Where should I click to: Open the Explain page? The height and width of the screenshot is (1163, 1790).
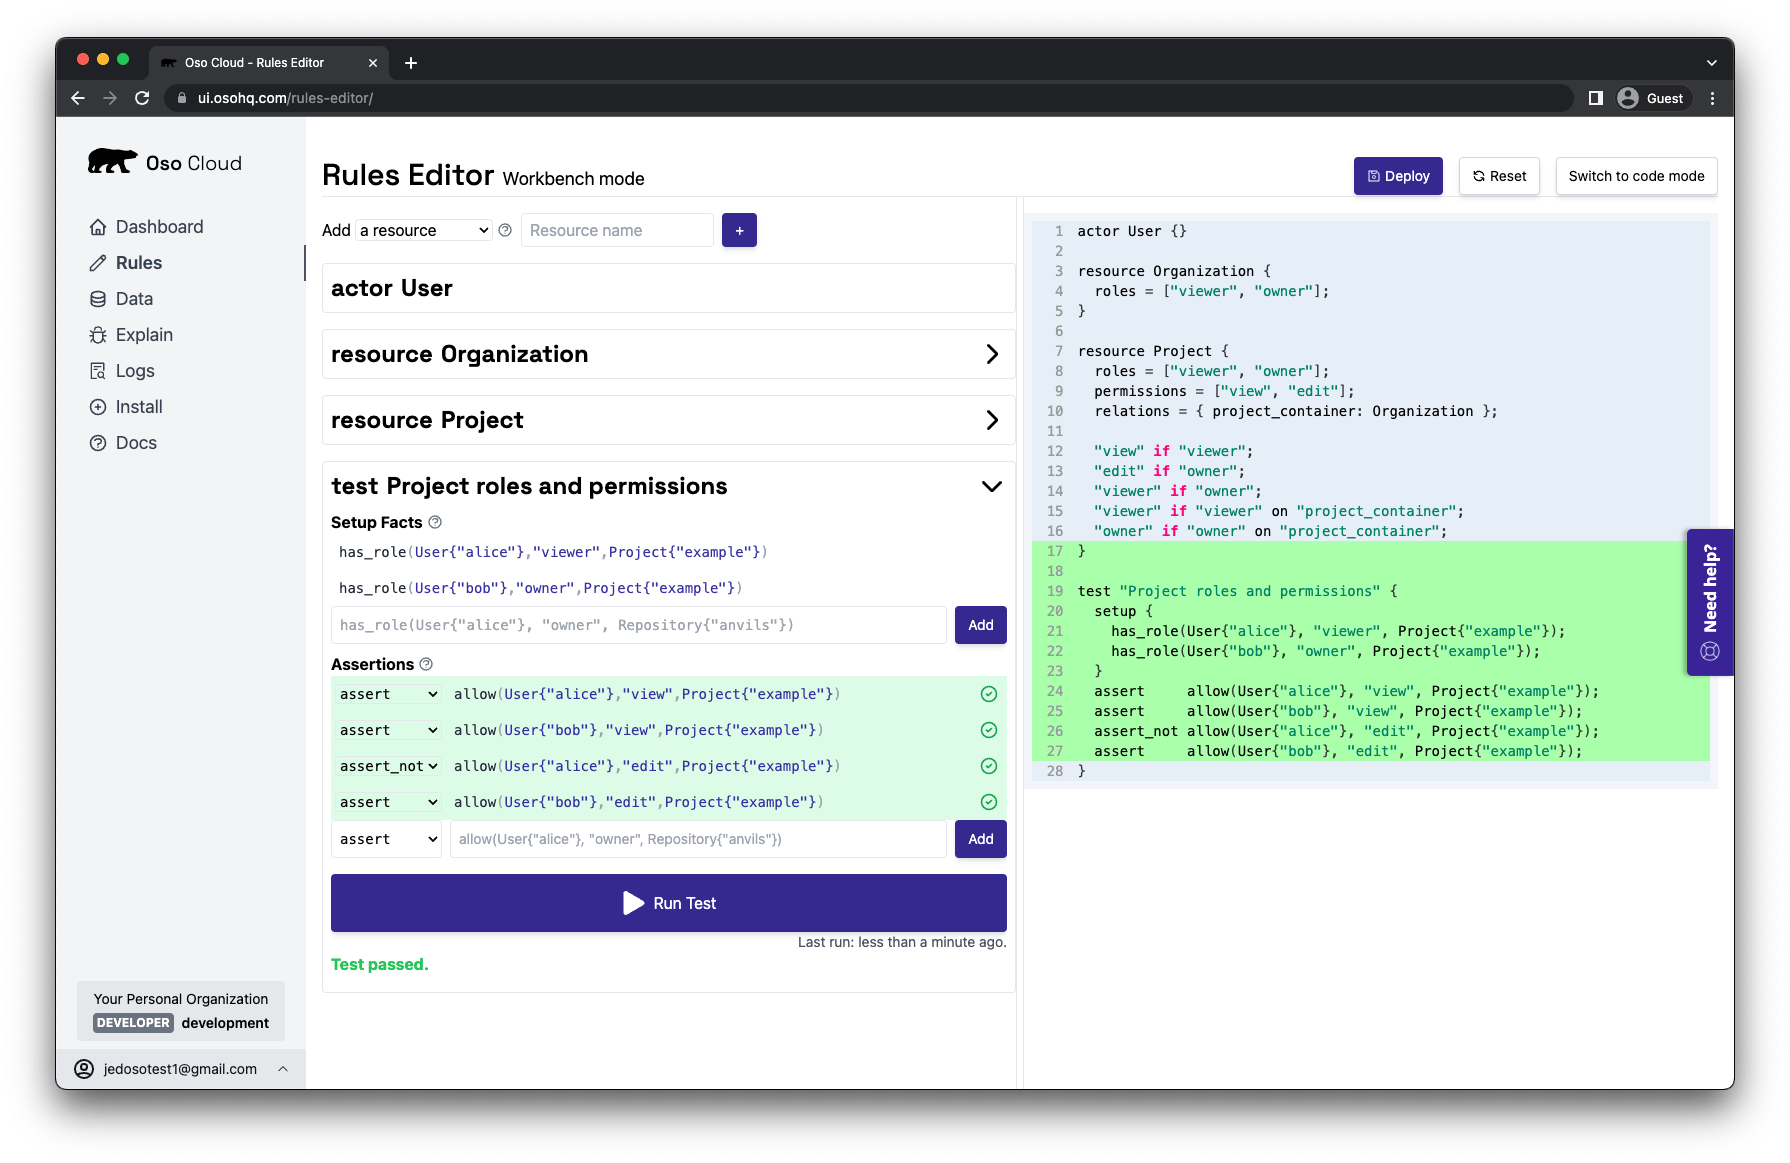tap(144, 335)
